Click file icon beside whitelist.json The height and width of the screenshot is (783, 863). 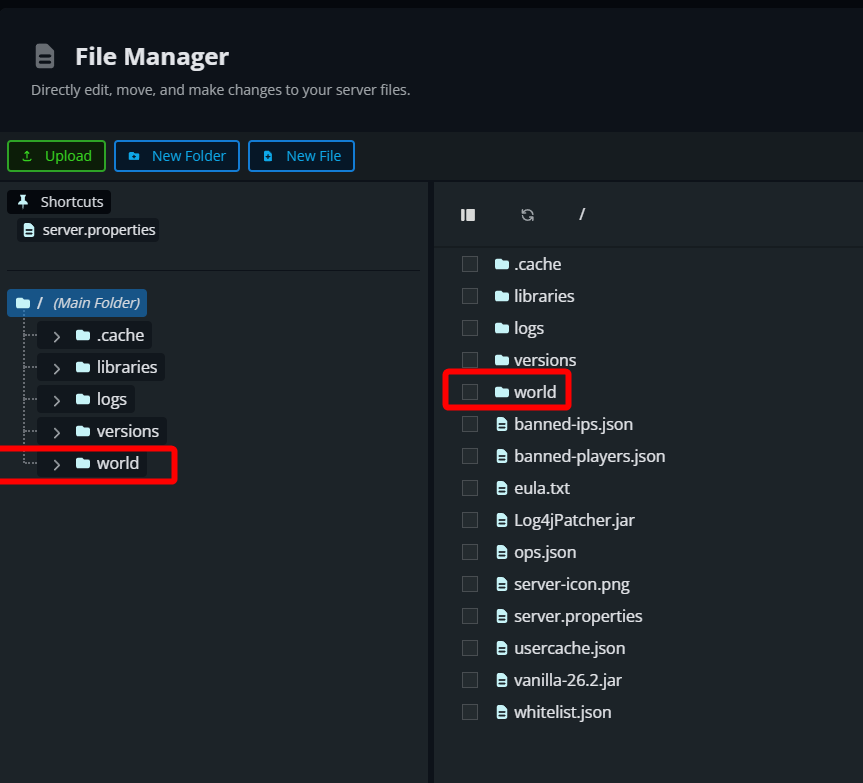point(501,712)
